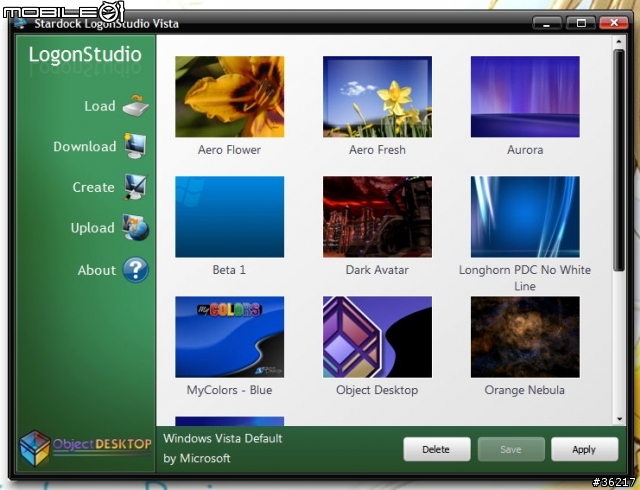Viewport: 640px width, 490px height.
Task: Click the "by Microsoft" author text
Action: tap(197, 458)
